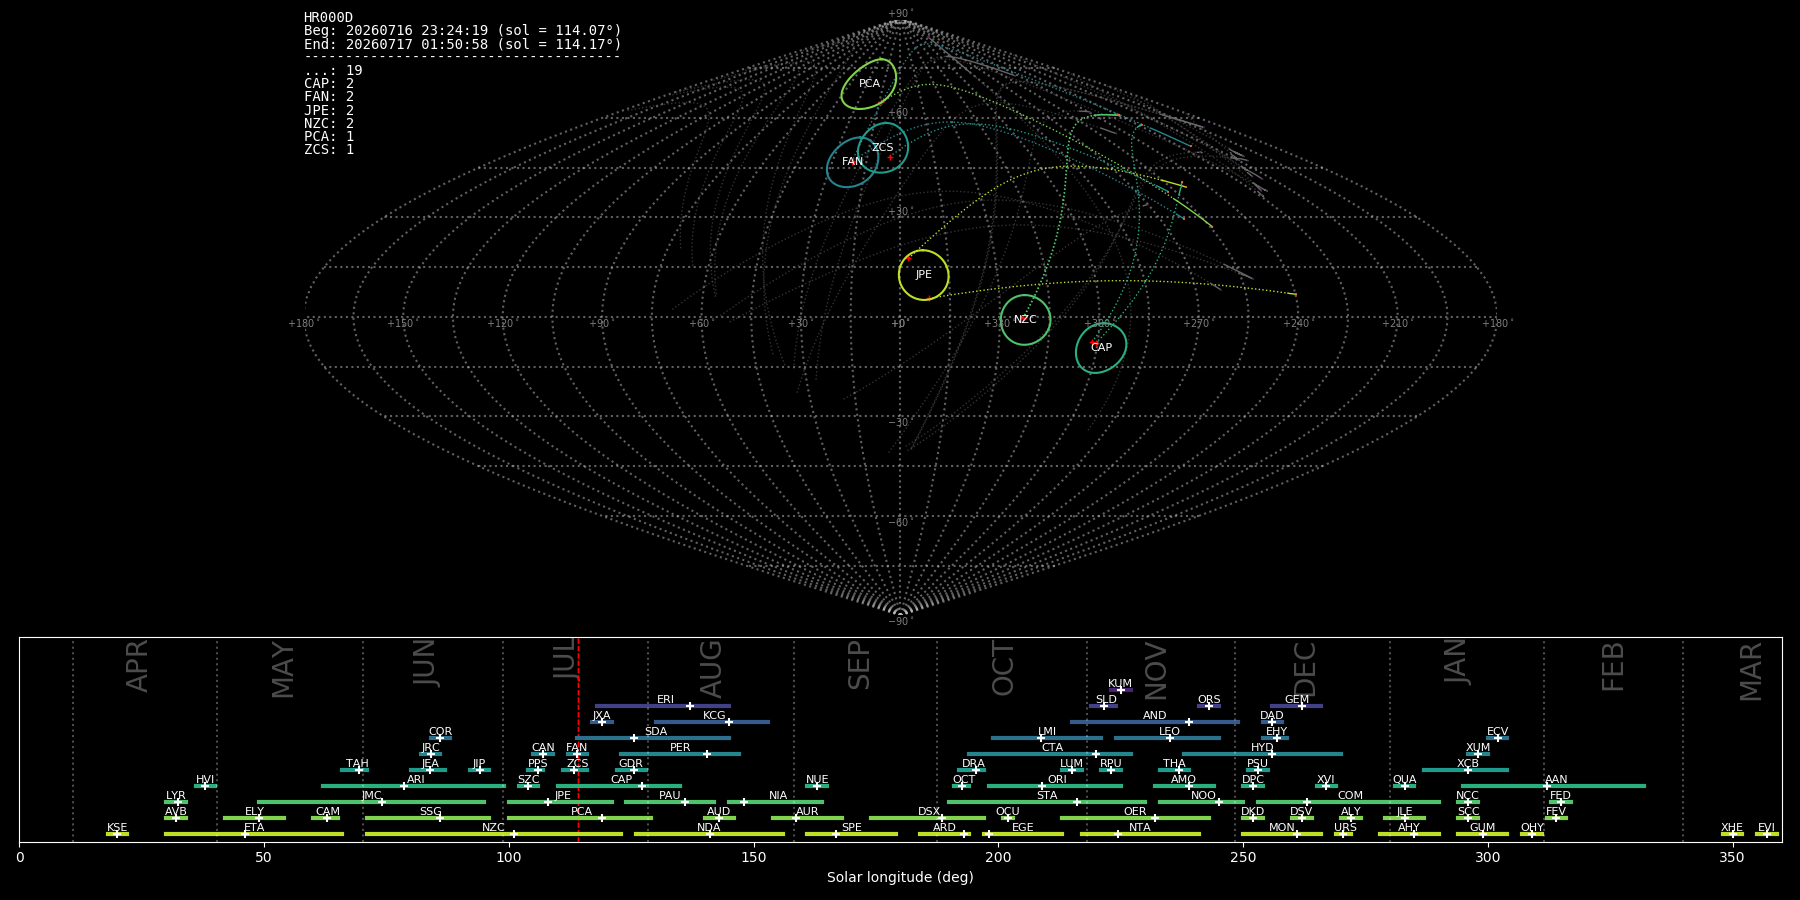Select the LEO shower bar

pos(1168,738)
